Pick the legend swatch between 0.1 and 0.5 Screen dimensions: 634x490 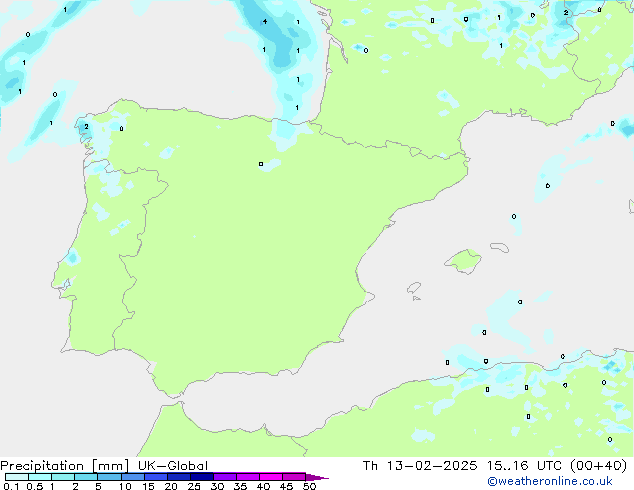click(17, 477)
